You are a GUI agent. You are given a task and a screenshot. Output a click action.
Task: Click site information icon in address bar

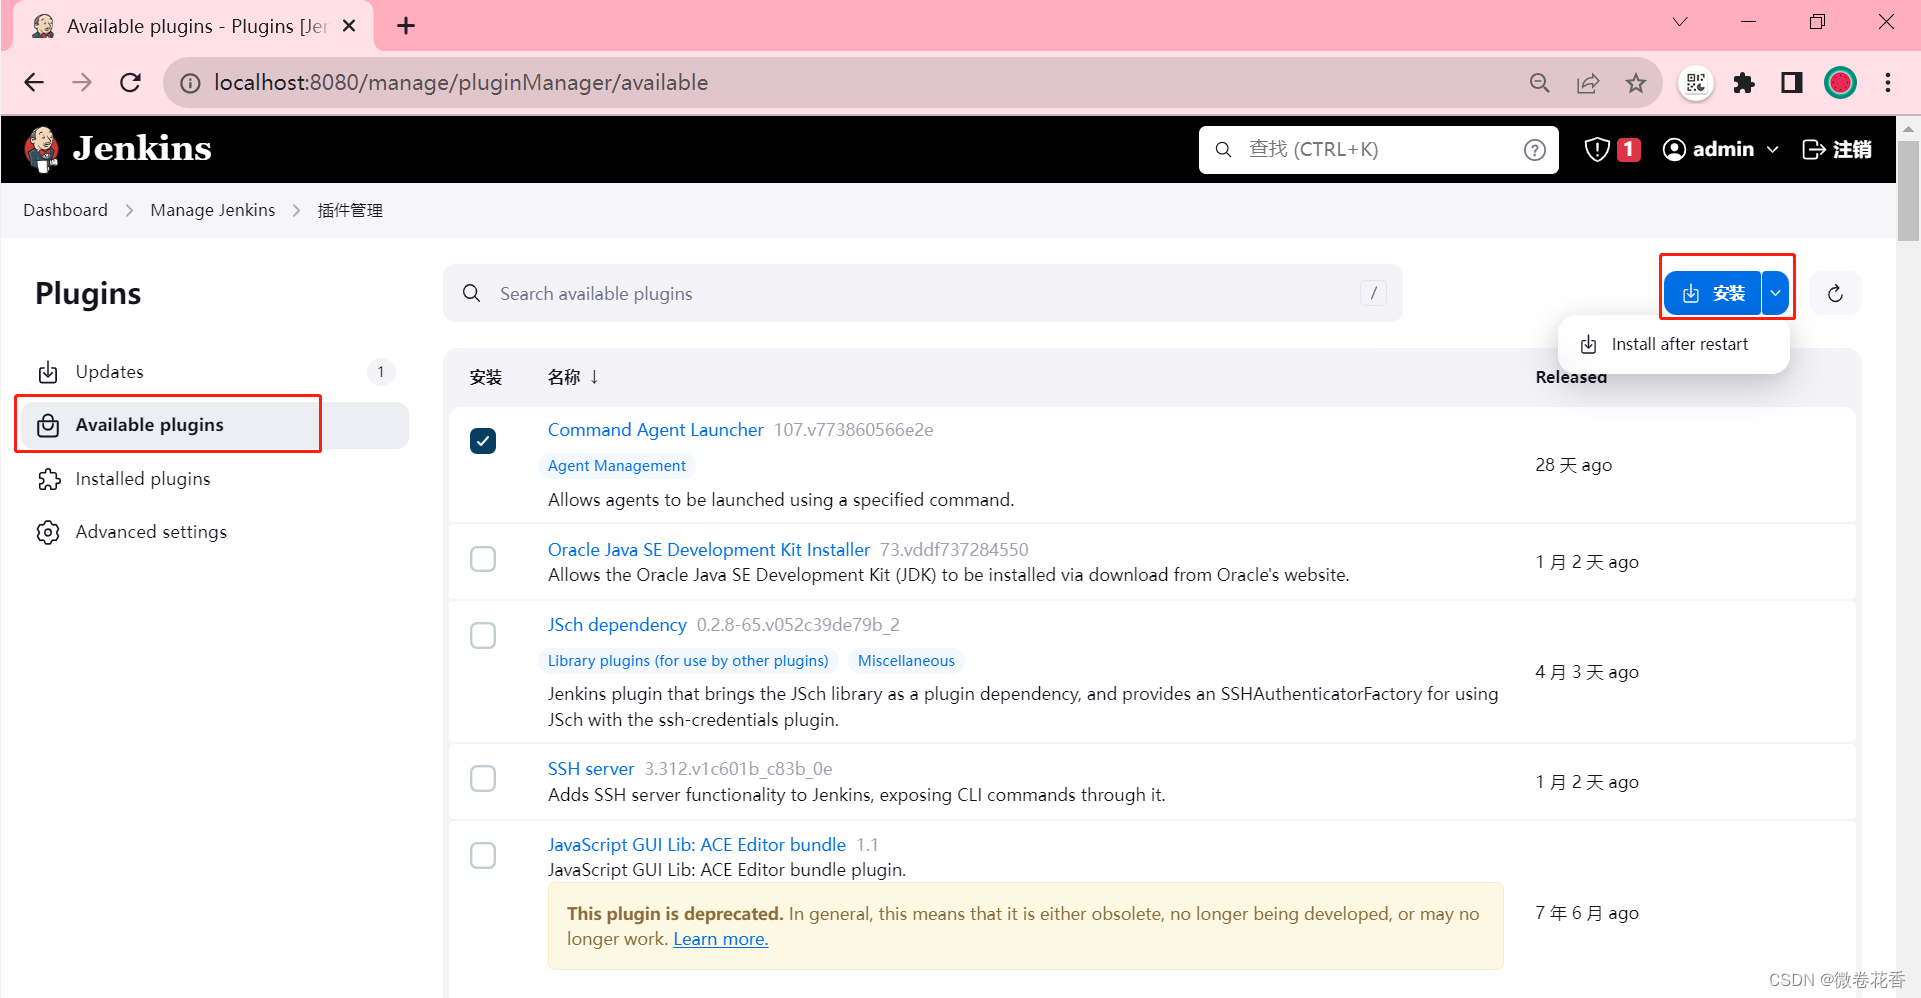point(190,83)
